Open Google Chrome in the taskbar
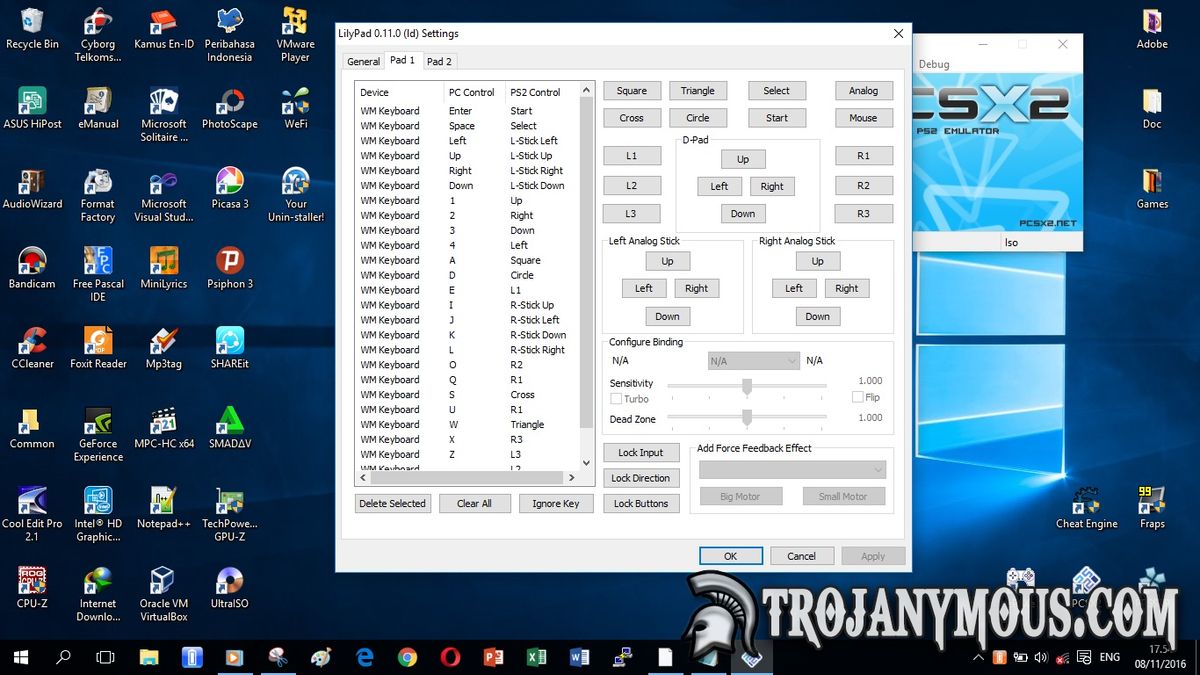 click(407, 657)
